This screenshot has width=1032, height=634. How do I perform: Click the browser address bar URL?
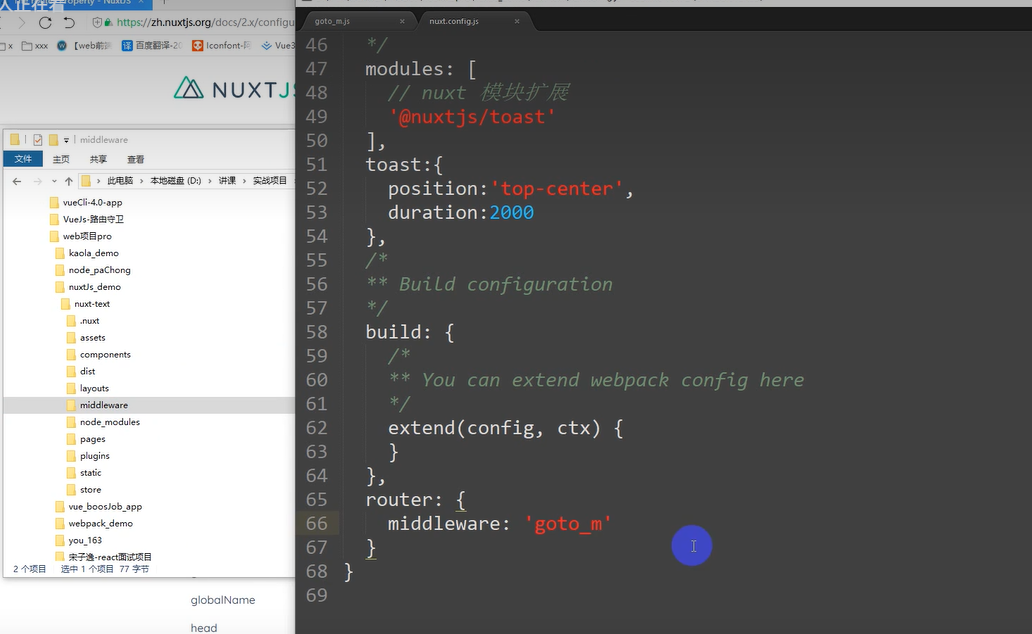pos(200,22)
